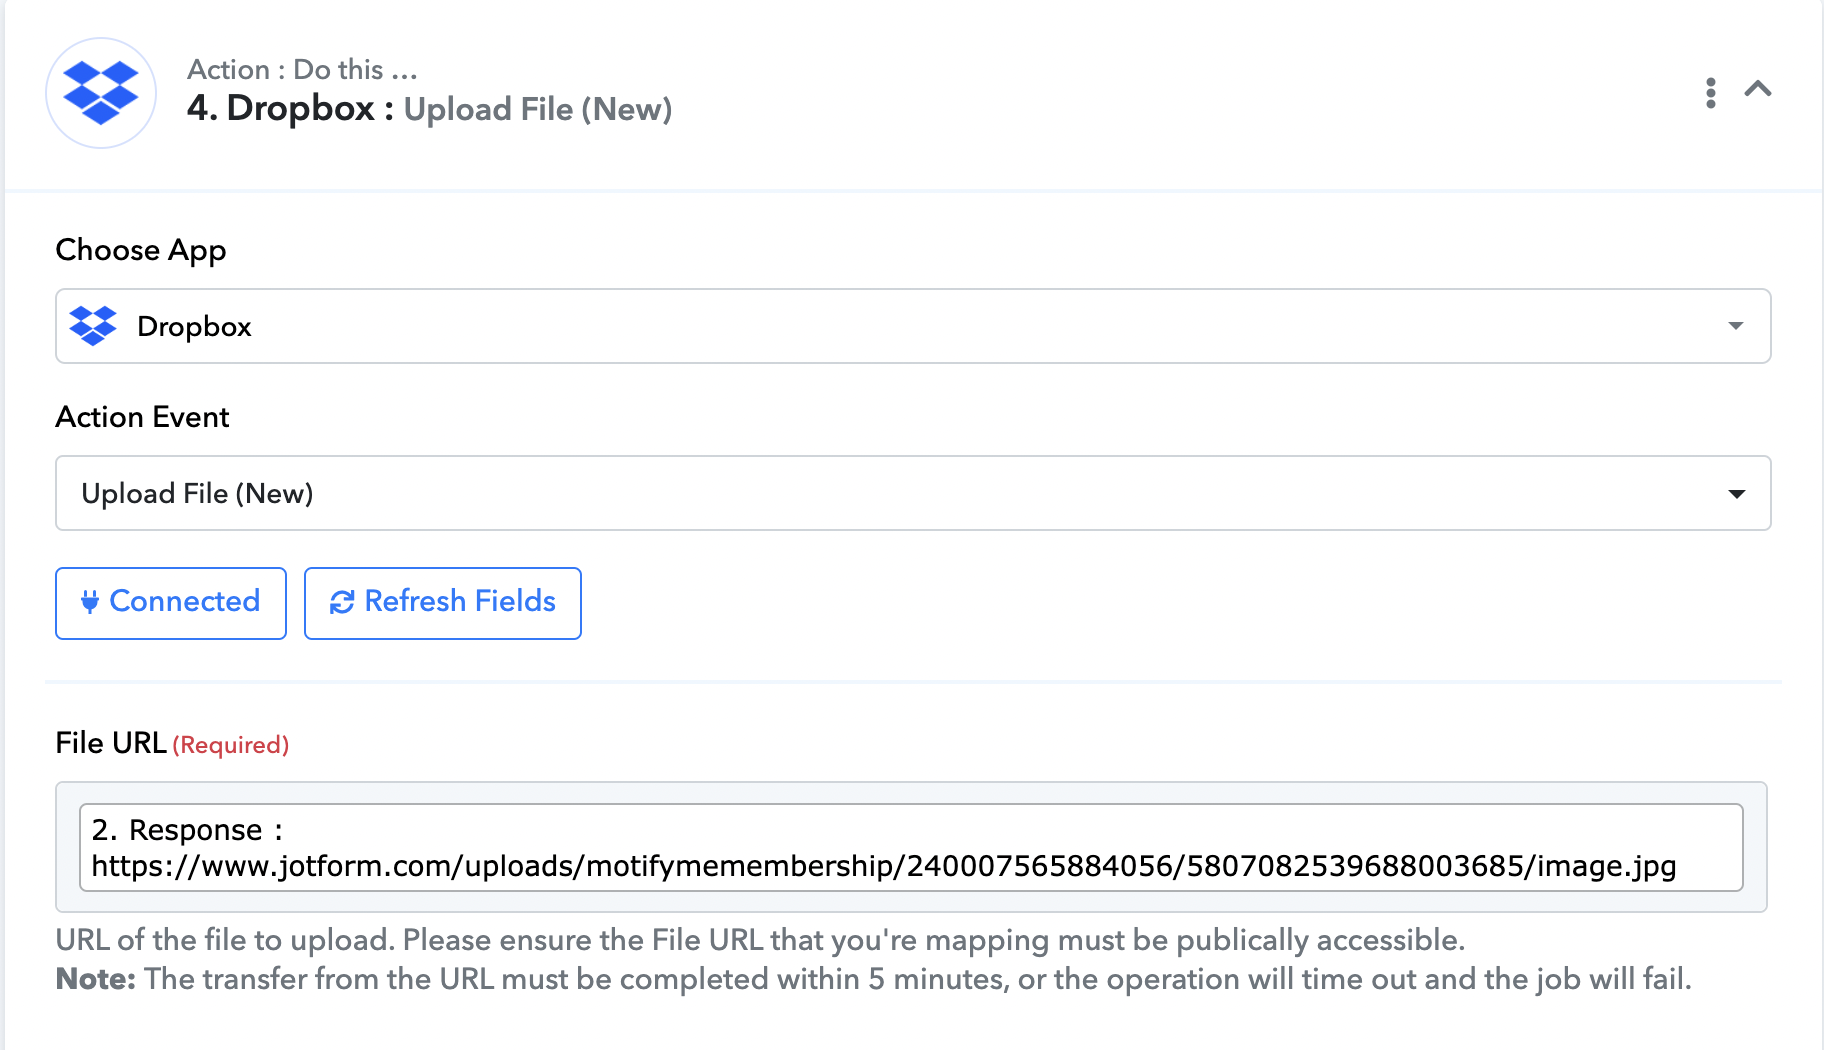This screenshot has width=1824, height=1050.
Task: Click the Upload File (New) event selection
Action: click(x=913, y=493)
